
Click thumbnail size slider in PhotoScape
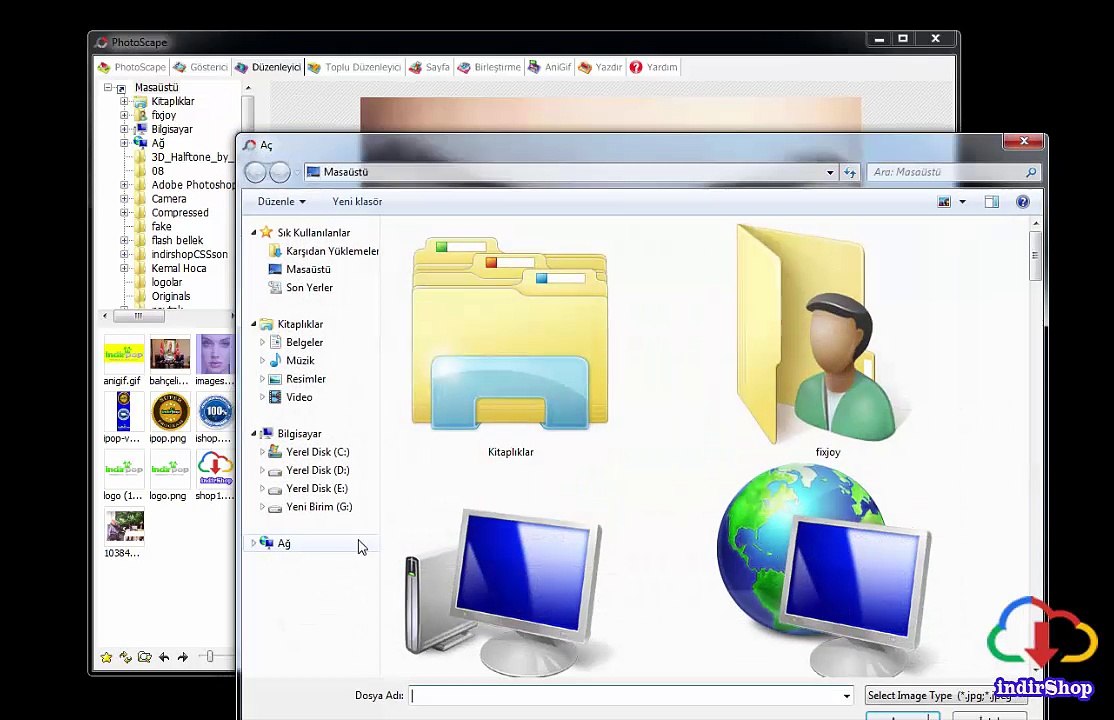pyautogui.click(x=210, y=657)
